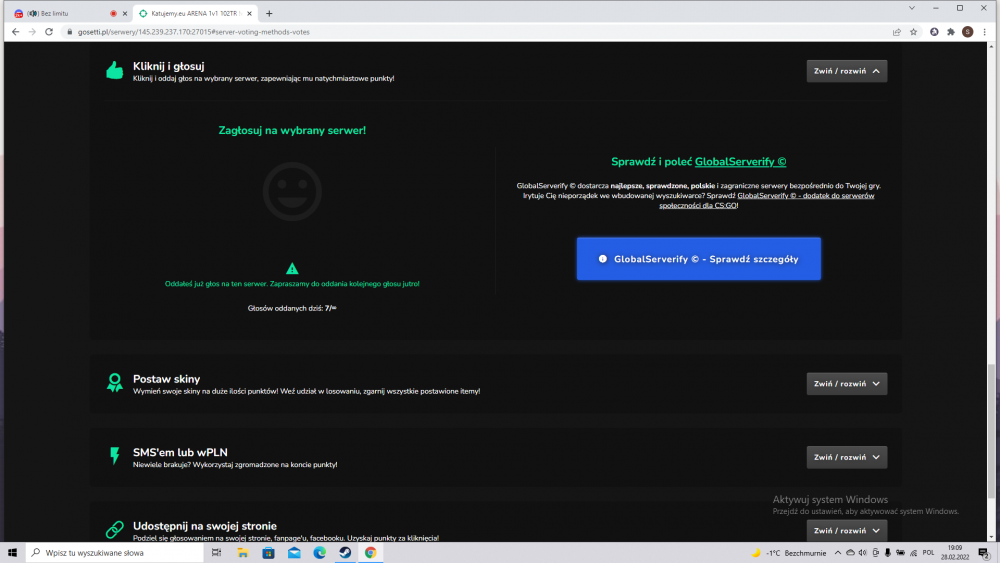The width and height of the screenshot is (1000, 563).
Task: Click the Chrome taskbar icon
Action: click(x=371, y=553)
